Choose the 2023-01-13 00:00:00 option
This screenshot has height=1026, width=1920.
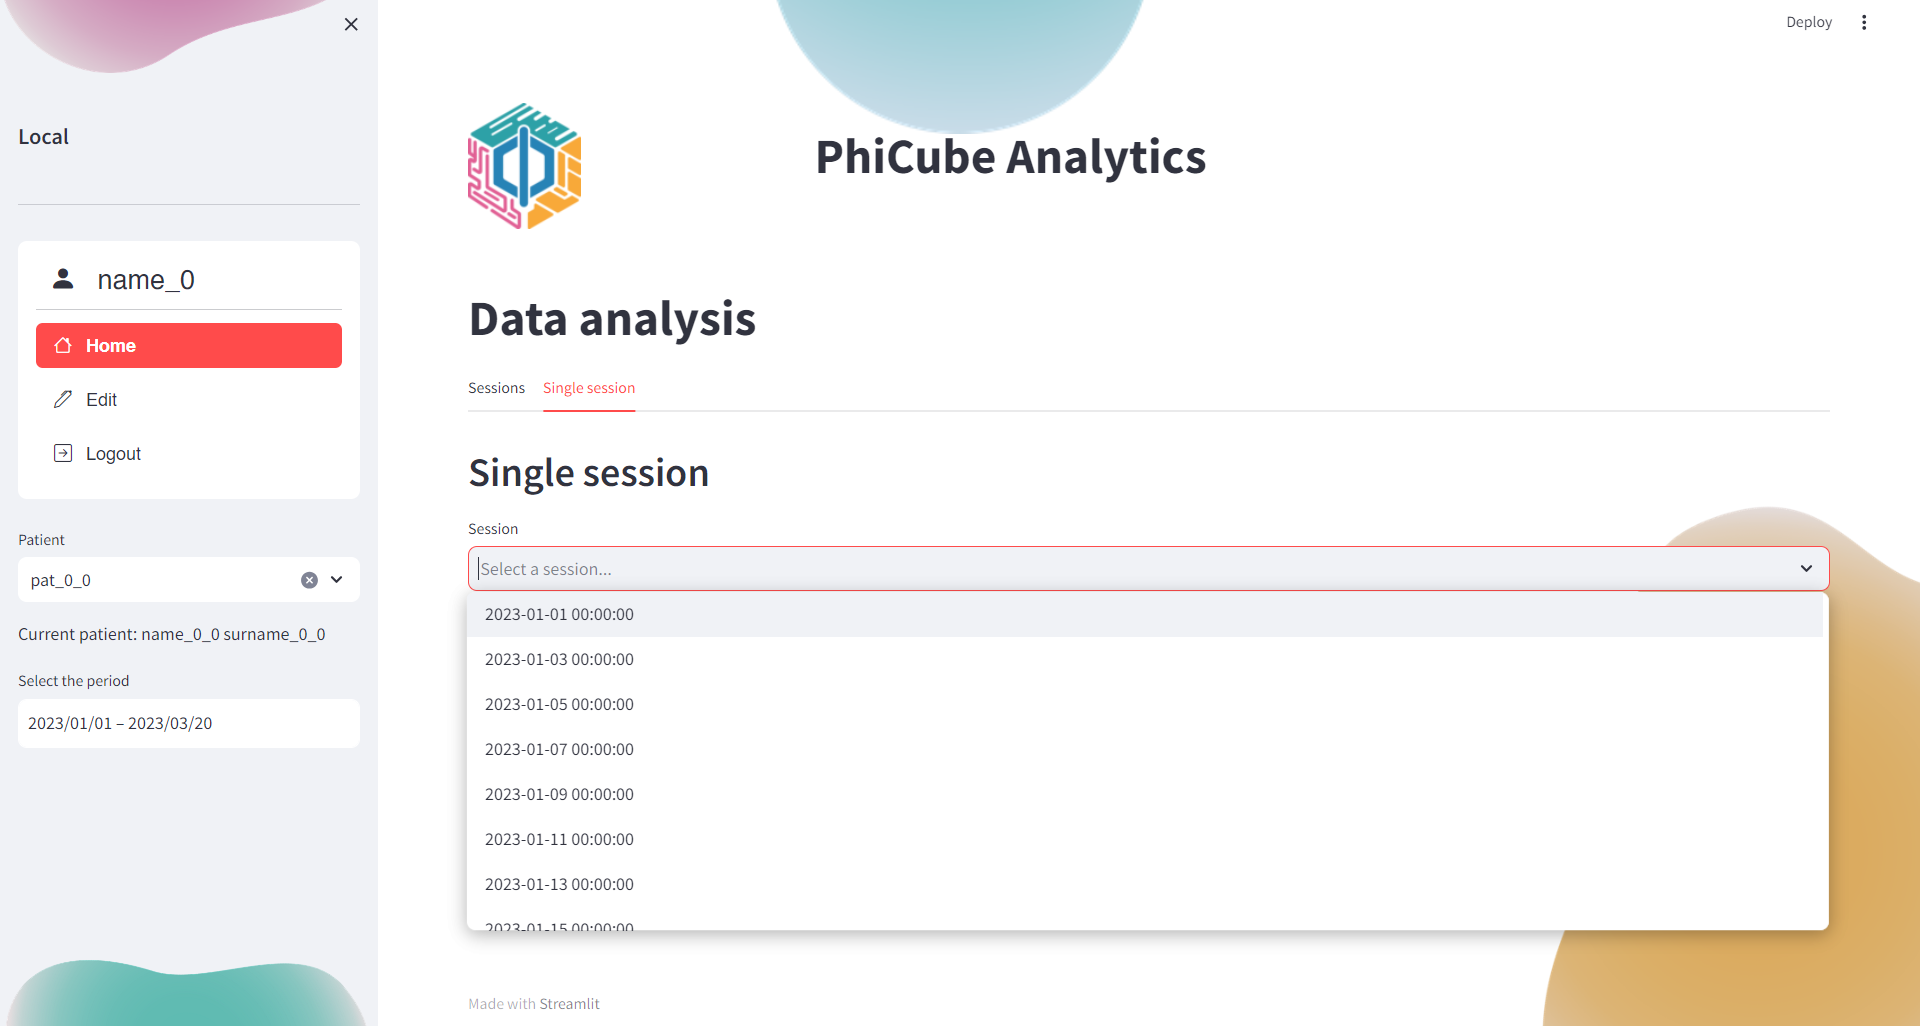[559, 884]
